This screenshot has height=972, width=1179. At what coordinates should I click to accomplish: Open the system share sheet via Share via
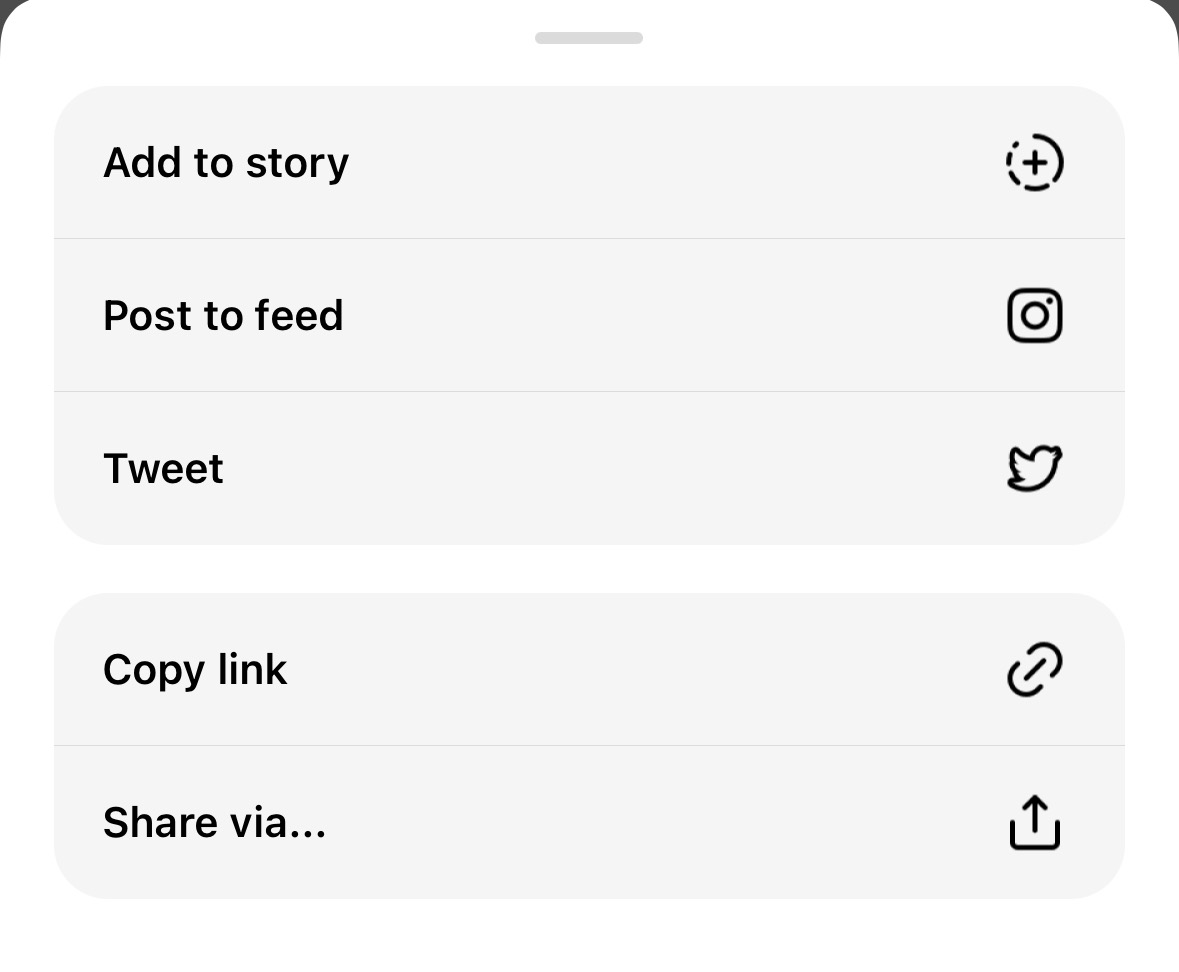click(589, 823)
